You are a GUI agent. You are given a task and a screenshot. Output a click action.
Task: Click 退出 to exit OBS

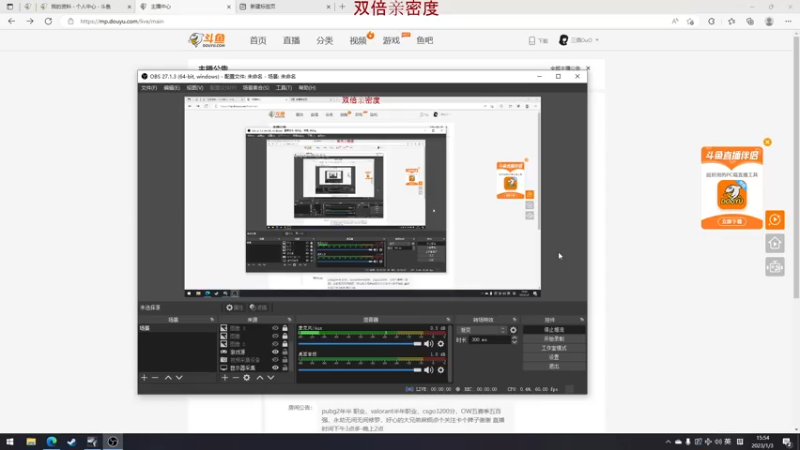[x=554, y=366]
